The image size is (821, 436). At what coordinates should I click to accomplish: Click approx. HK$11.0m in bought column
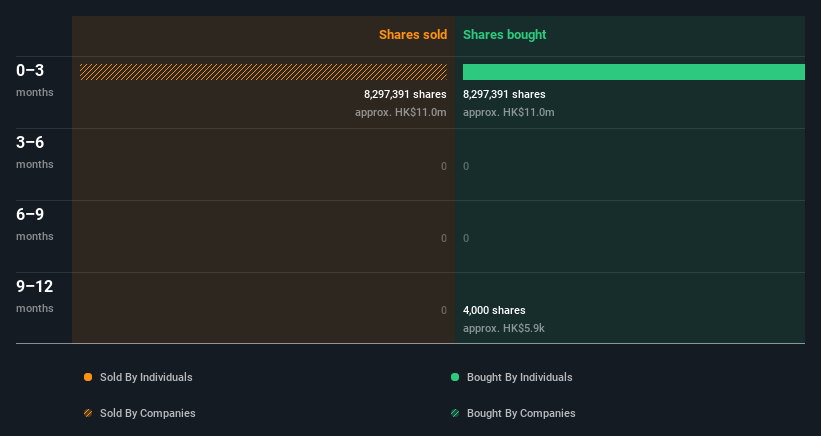(508, 112)
